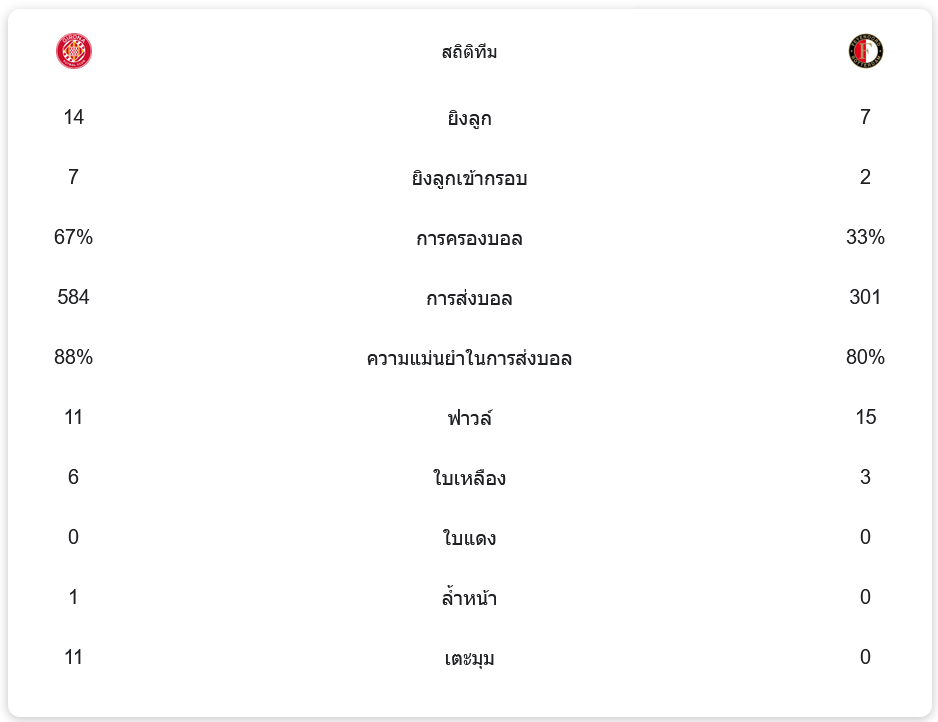Screen dimensions: 938x722
Task: Click the ใบแดง row label
Action: [x=469, y=539]
